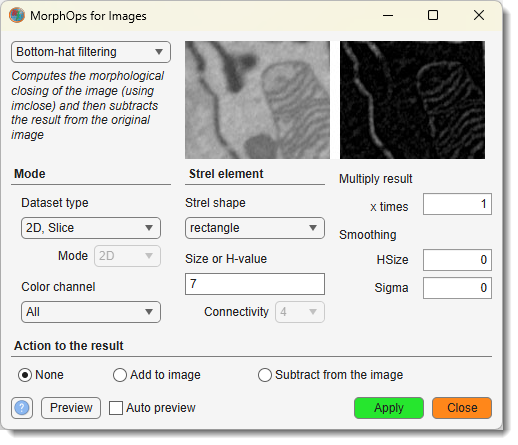Close the window with the title bar X
Image resolution: width=518 pixels, height=445 pixels.
[x=479, y=15]
